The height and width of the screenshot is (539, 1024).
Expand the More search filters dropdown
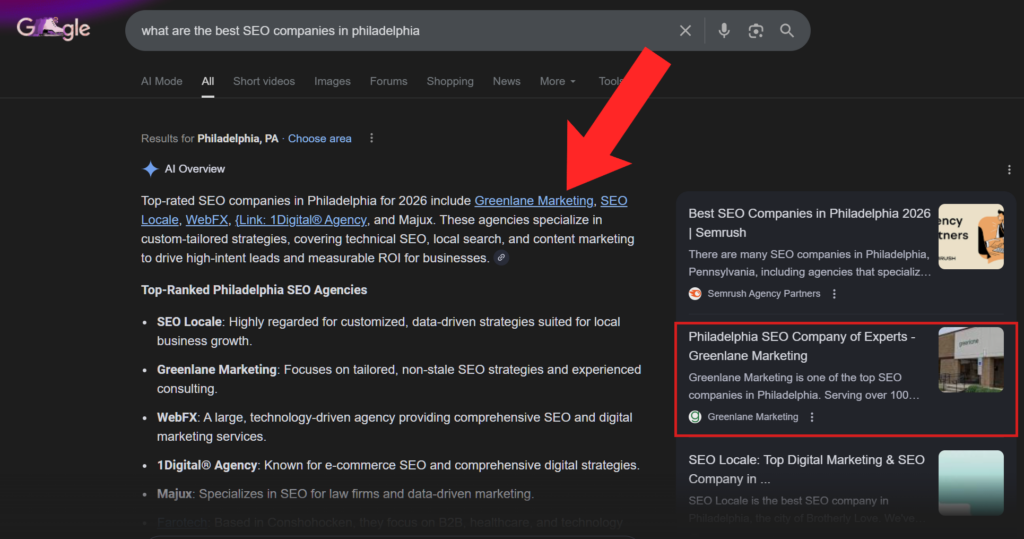(x=558, y=81)
